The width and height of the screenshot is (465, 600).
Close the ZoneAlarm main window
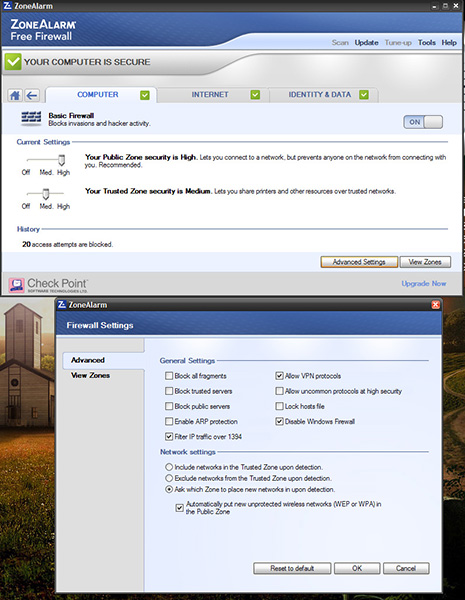(456, 6)
